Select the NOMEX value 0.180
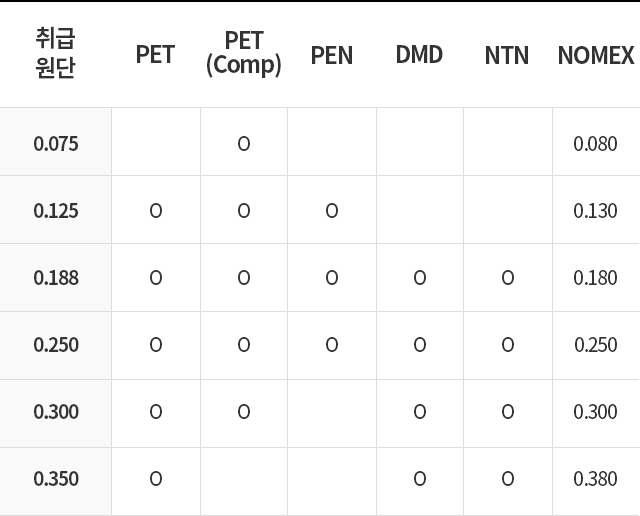The height and width of the screenshot is (516, 640). (595, 278)
